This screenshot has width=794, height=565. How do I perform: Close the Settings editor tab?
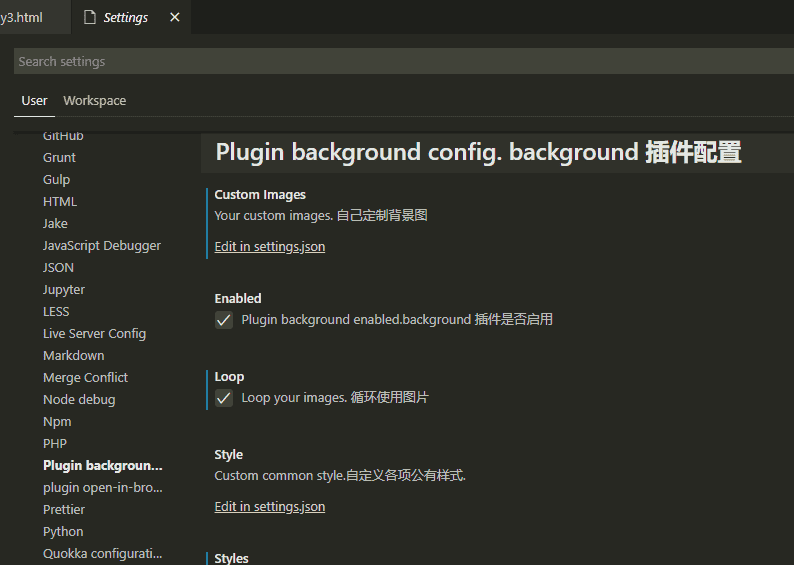click(176, 18)
